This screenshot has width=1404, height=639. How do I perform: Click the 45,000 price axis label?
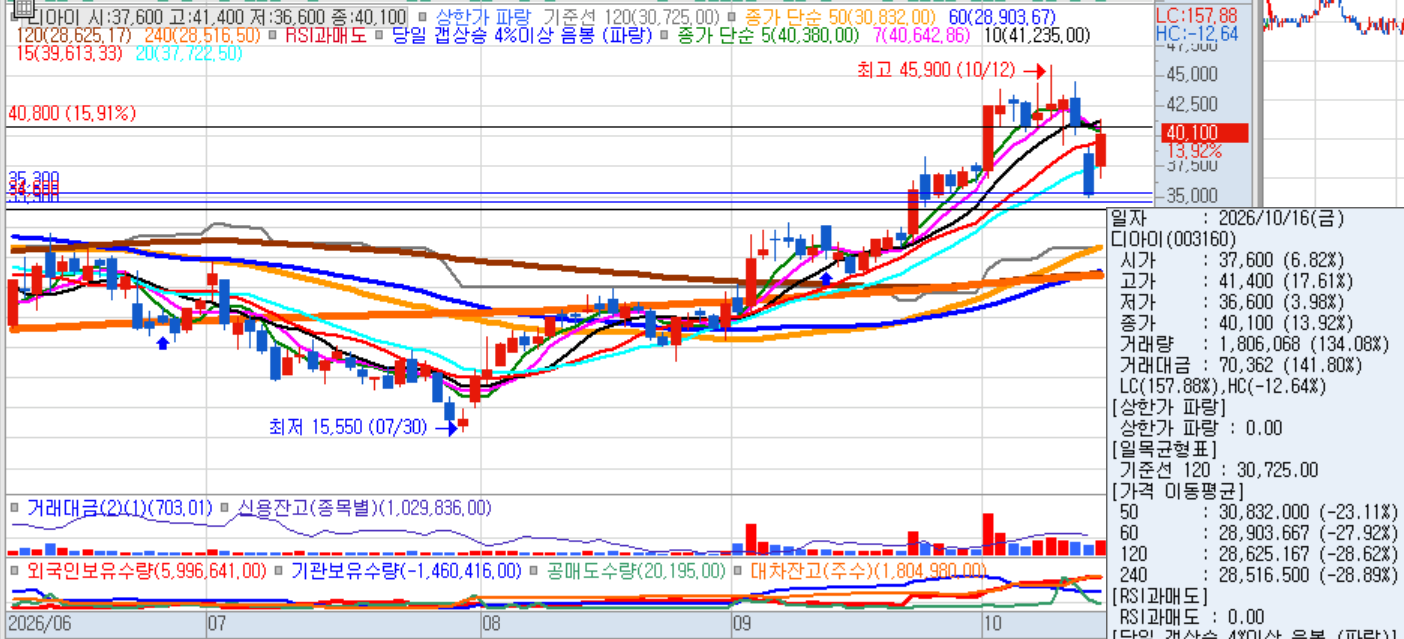click(1190, 74)
